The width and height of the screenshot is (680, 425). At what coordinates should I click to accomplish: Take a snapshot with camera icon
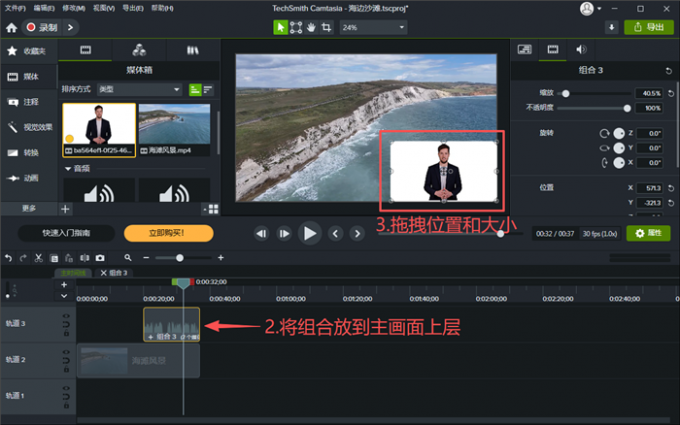tap(100, 258)
